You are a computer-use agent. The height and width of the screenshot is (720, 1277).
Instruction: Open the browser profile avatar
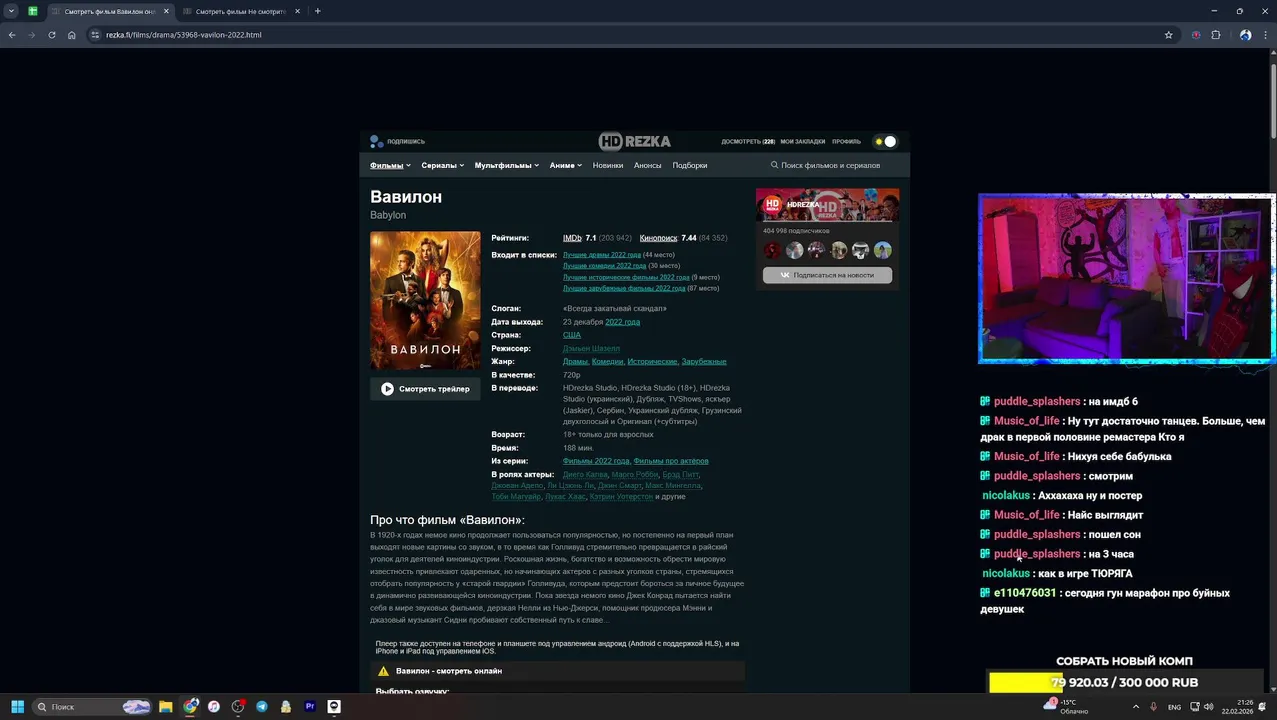point(1245,35)
